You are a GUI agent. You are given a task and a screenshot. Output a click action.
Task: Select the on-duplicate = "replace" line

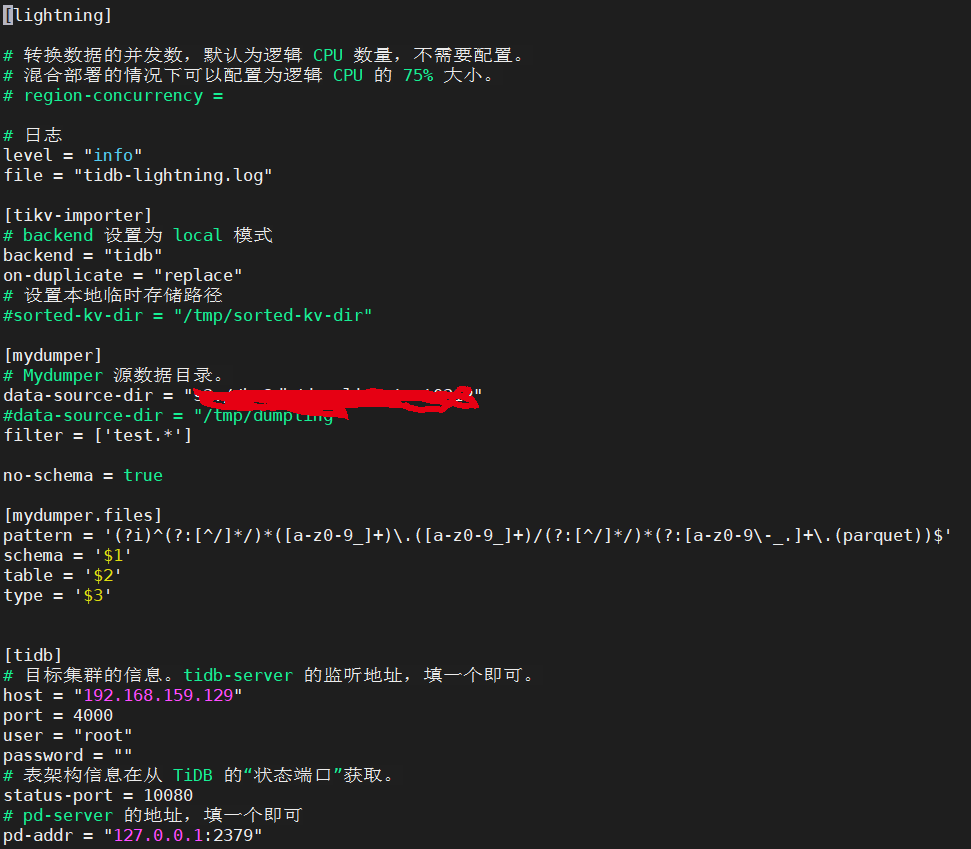tap(123, 276)
